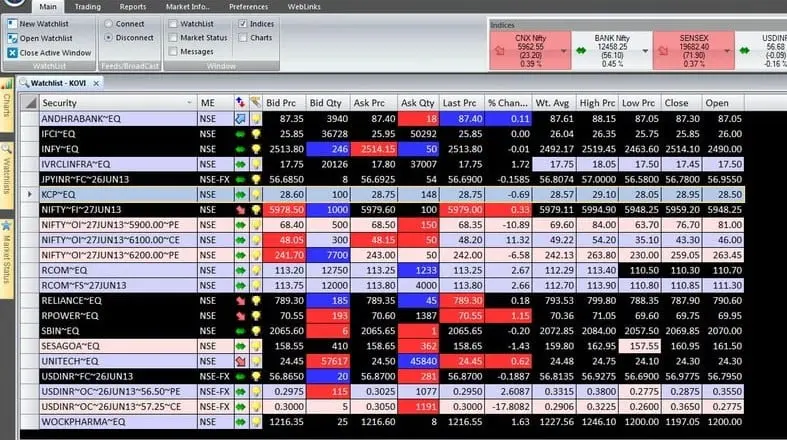Uncheck the Indices checkbox
This screenshot has width=787, height=440.
click(243, 24)
